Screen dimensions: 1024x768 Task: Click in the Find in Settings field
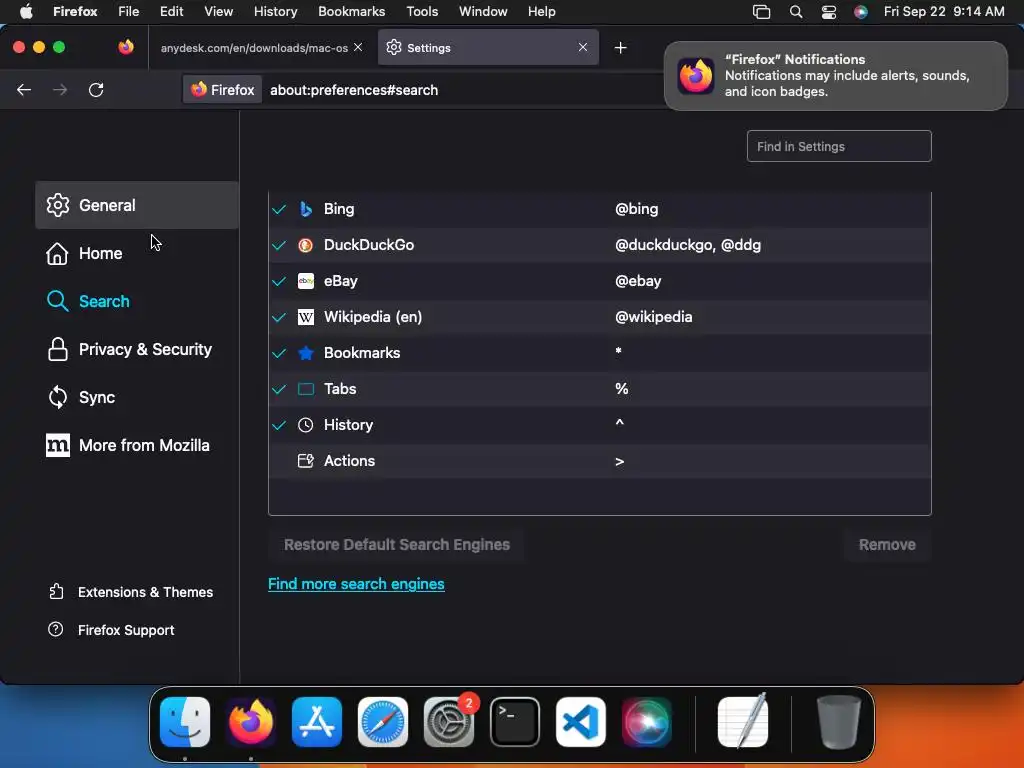pyautogui.click(x=839, y=146)
